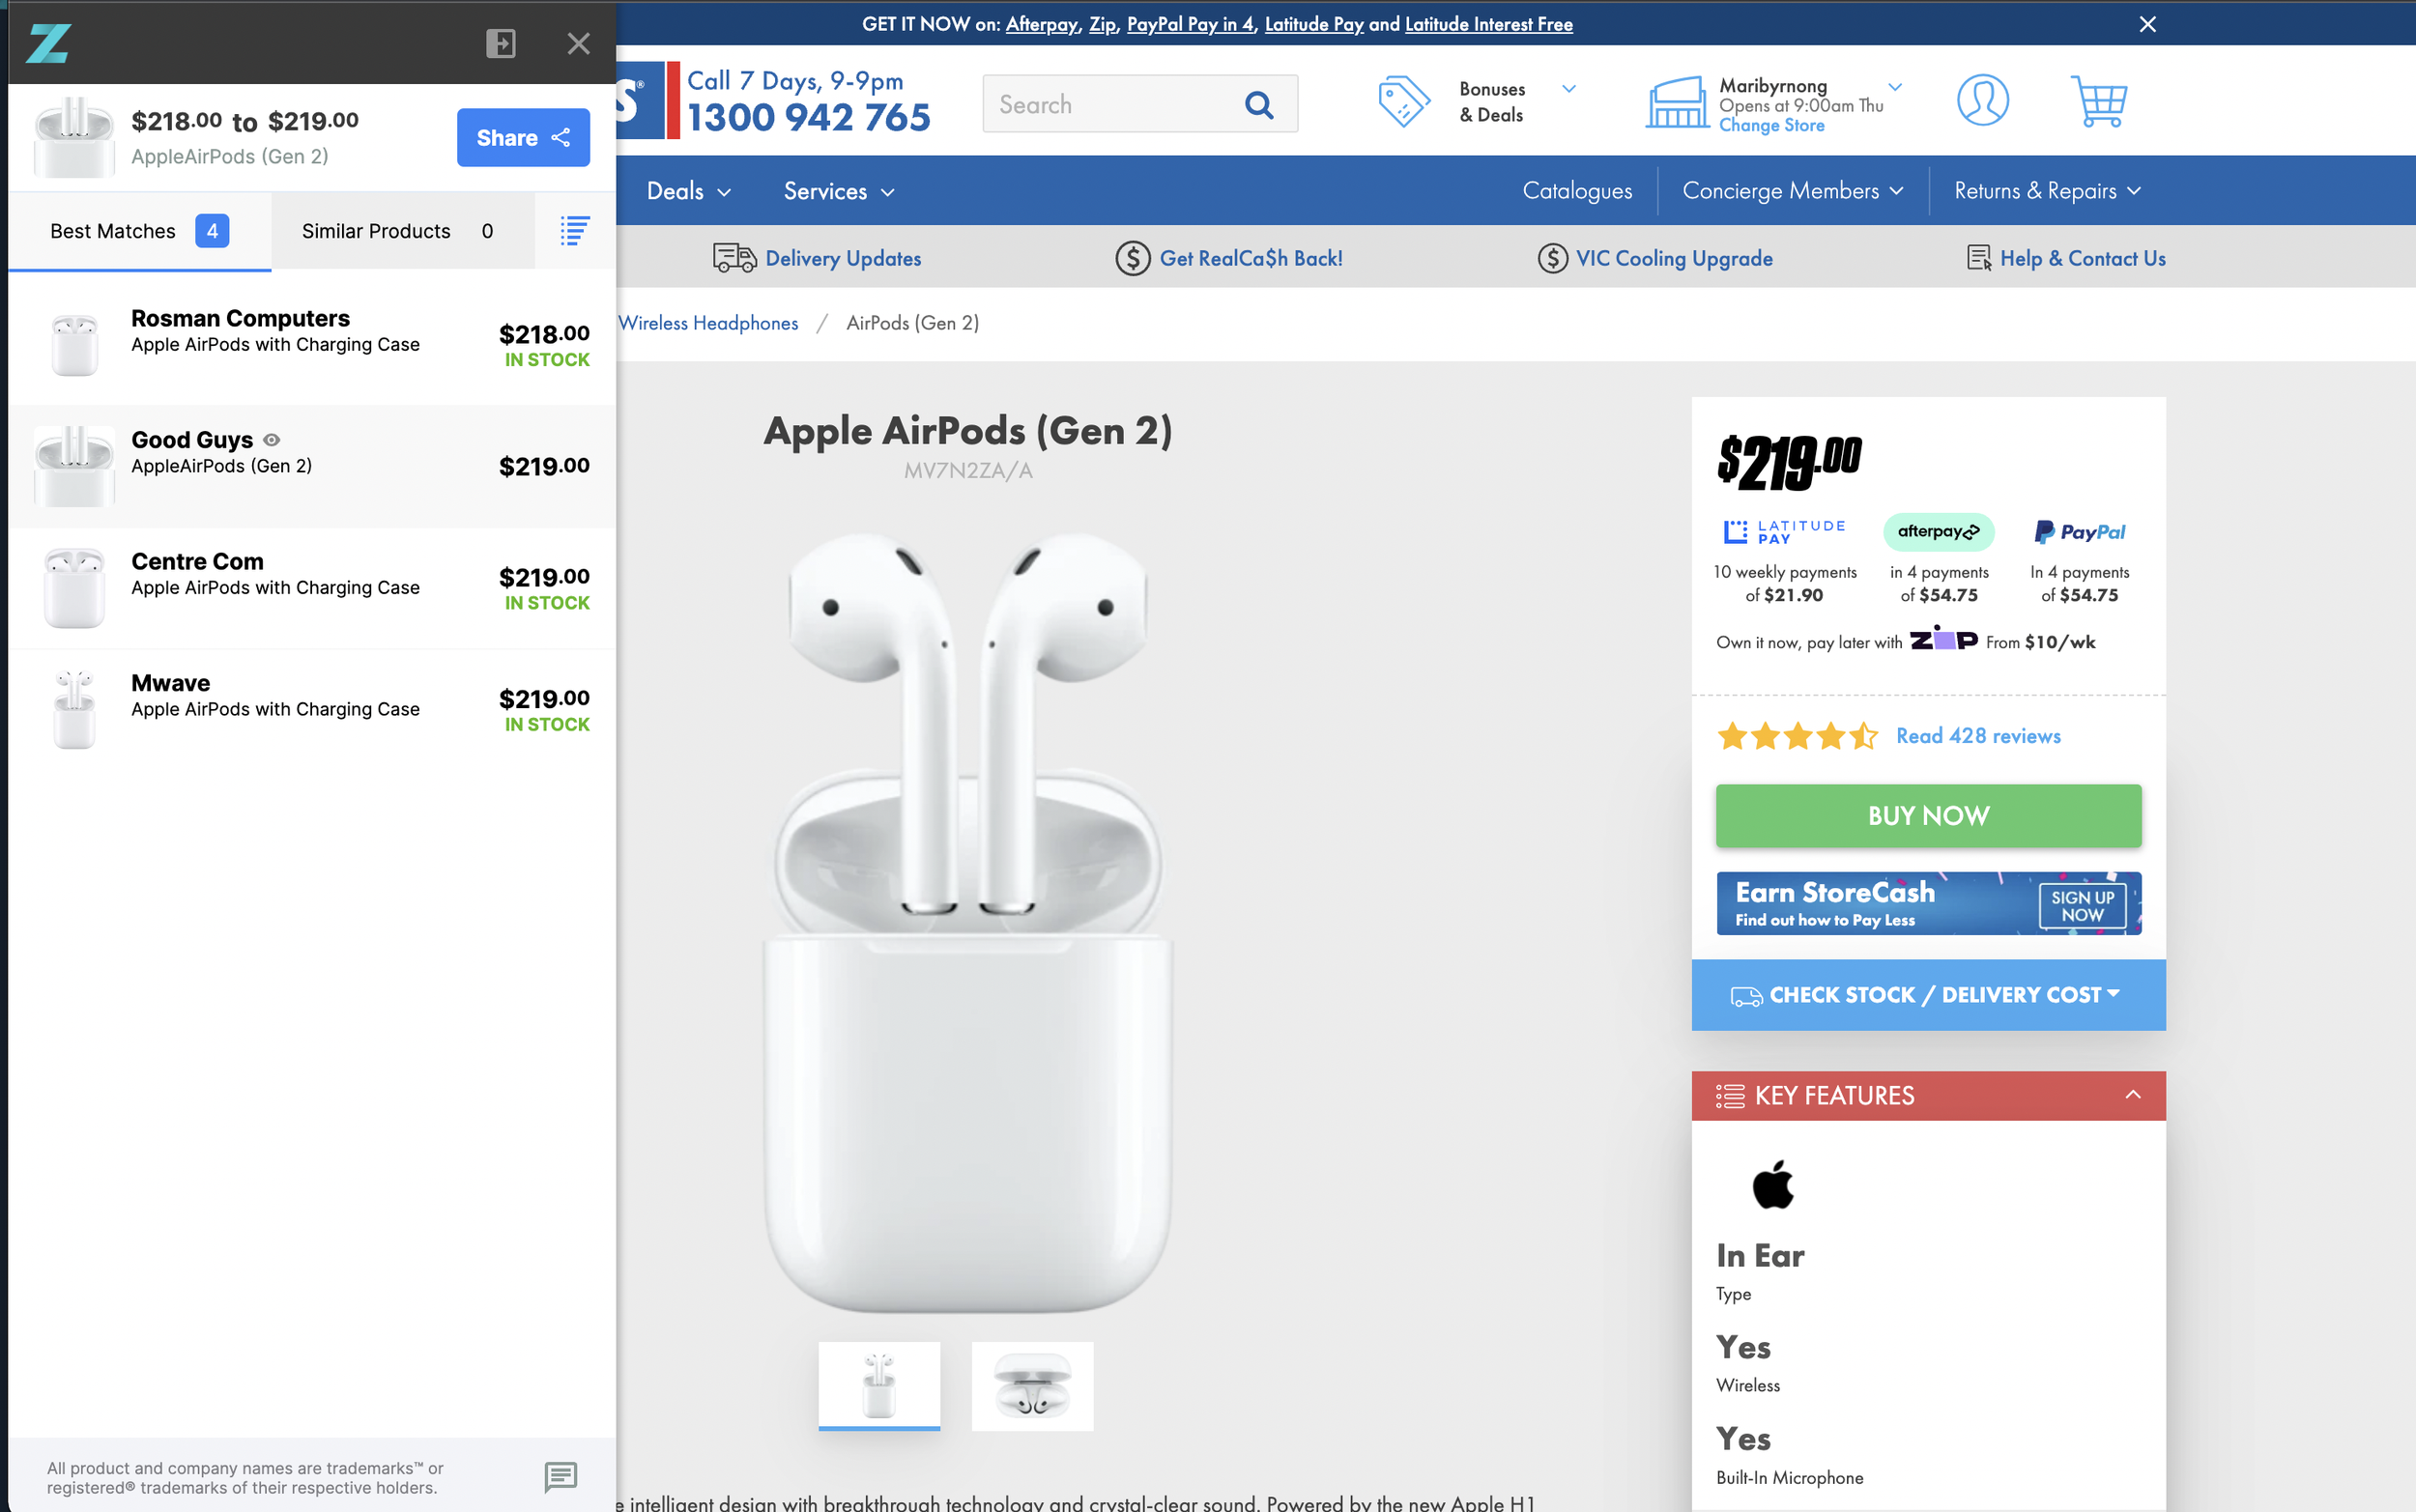Collapse the Key Features section
2416x1512 pixels.
click(2132, 1095)
